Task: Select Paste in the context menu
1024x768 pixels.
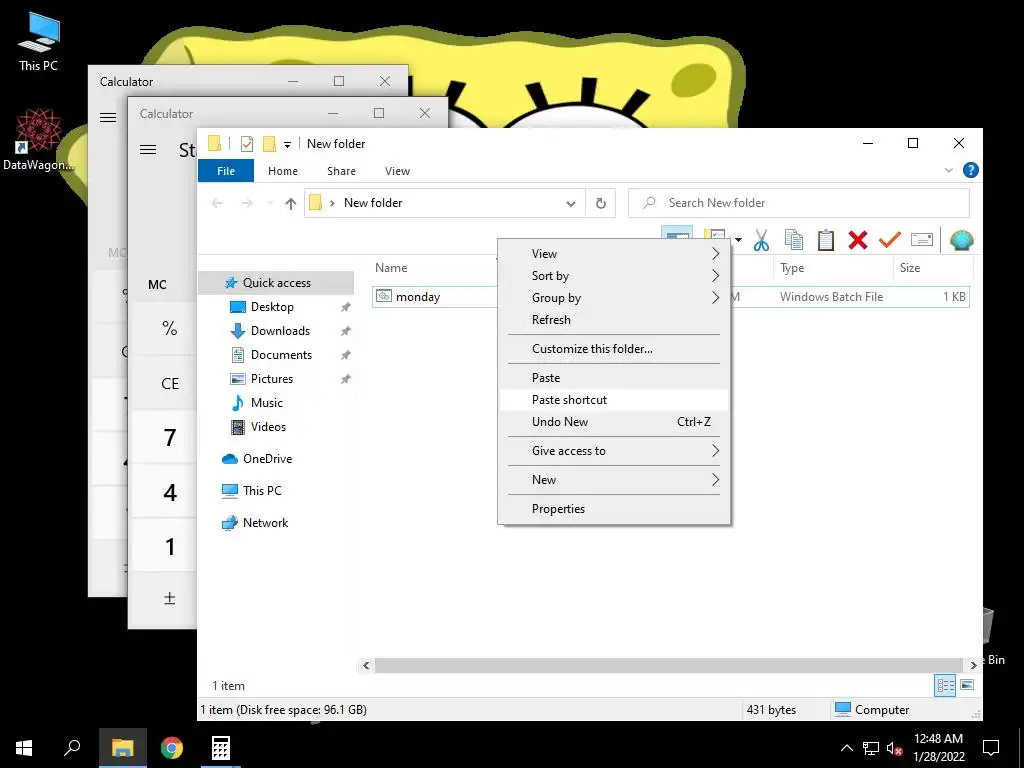Action: [x=614, y=377]
